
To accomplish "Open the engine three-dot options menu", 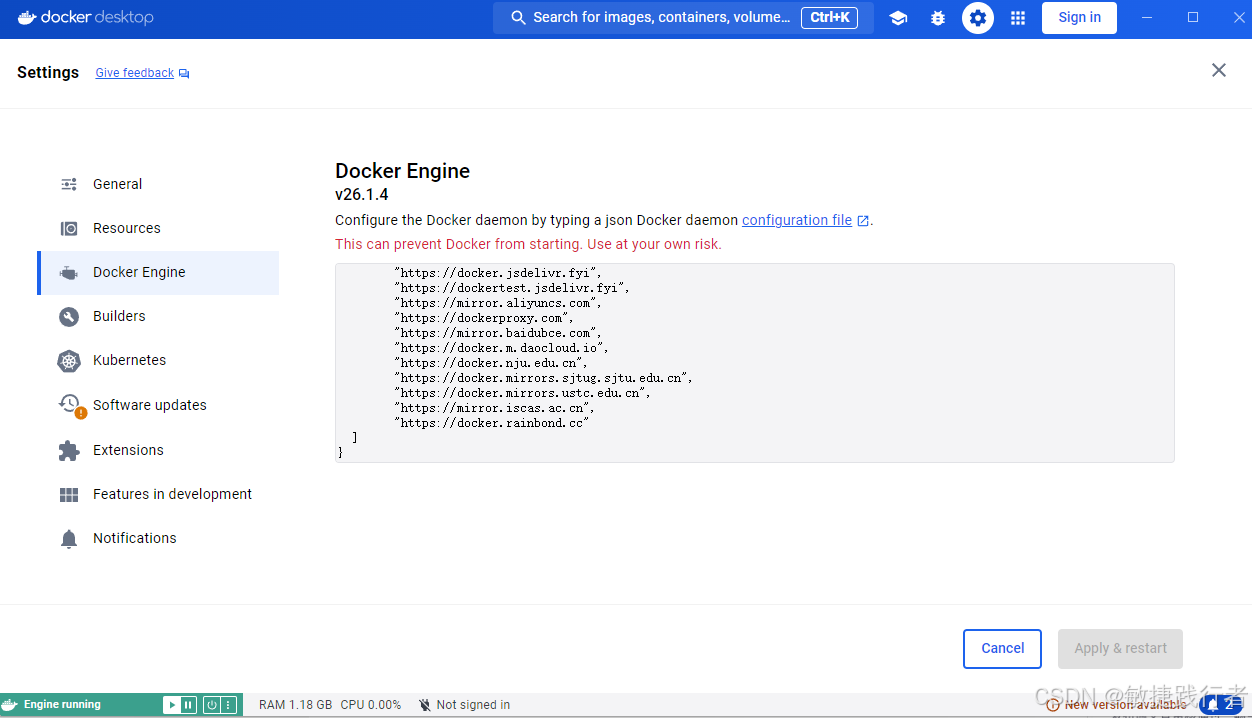I will click(x=228, y=705).
